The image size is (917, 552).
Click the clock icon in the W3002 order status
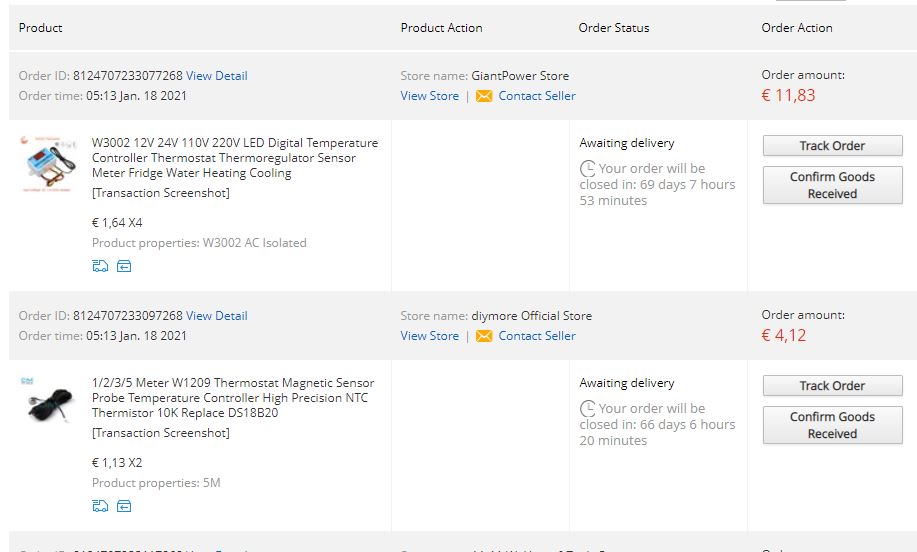pos(588,169)
